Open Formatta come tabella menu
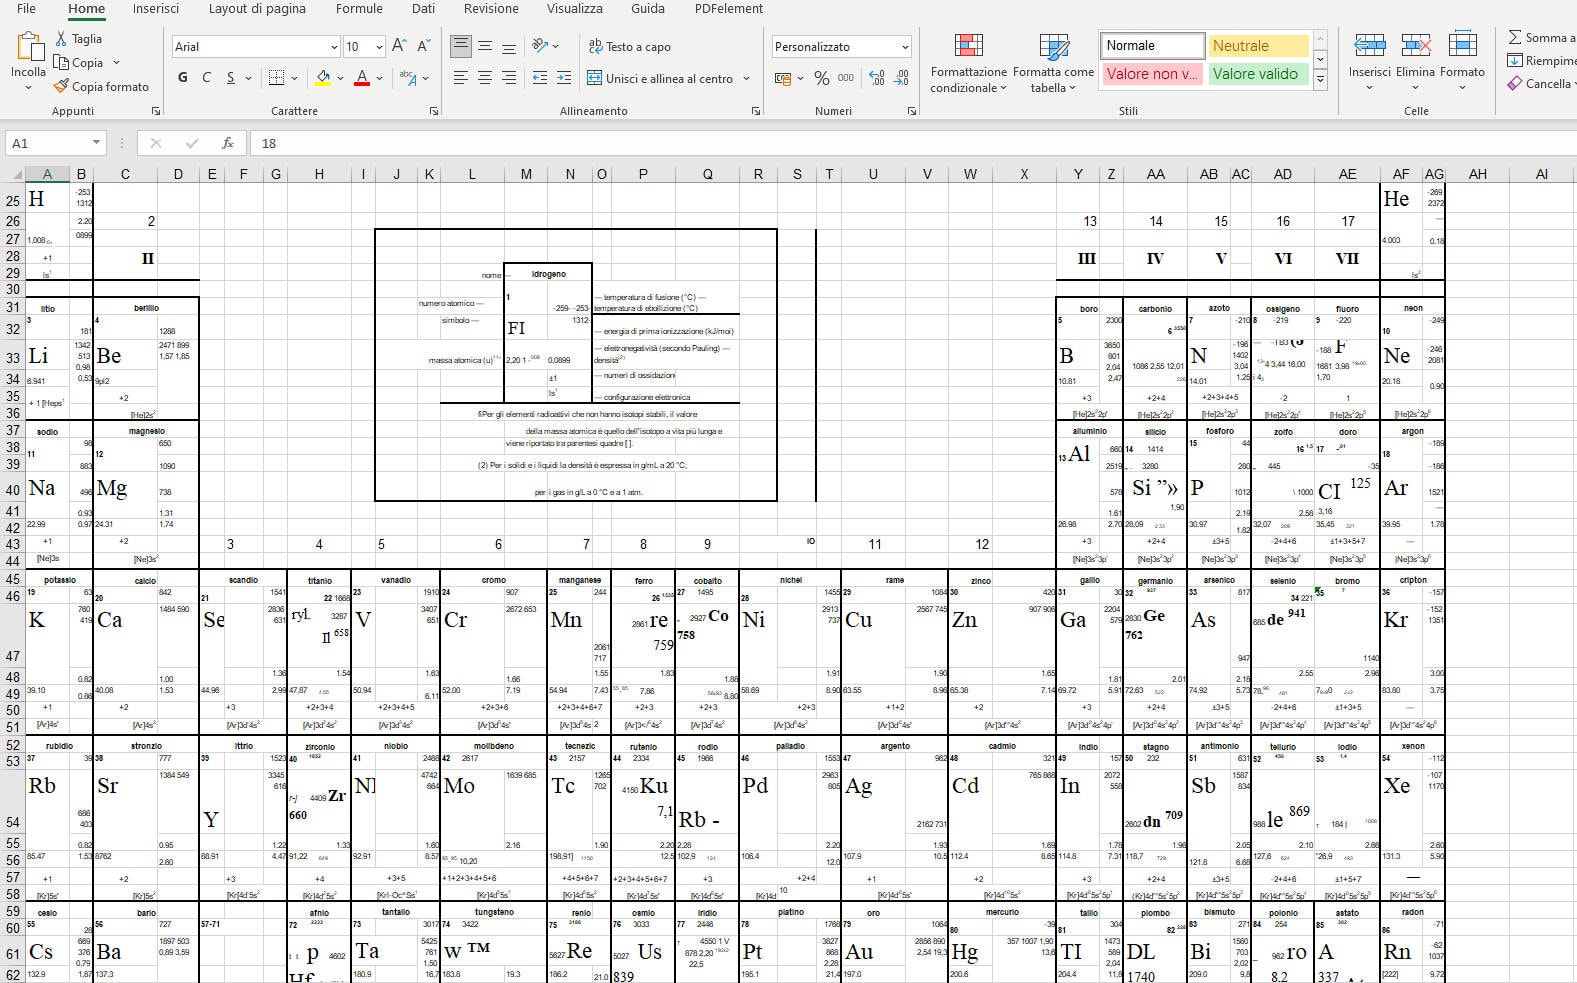The width and height of the screenshot is (1577, 983). pos(1053,63)
